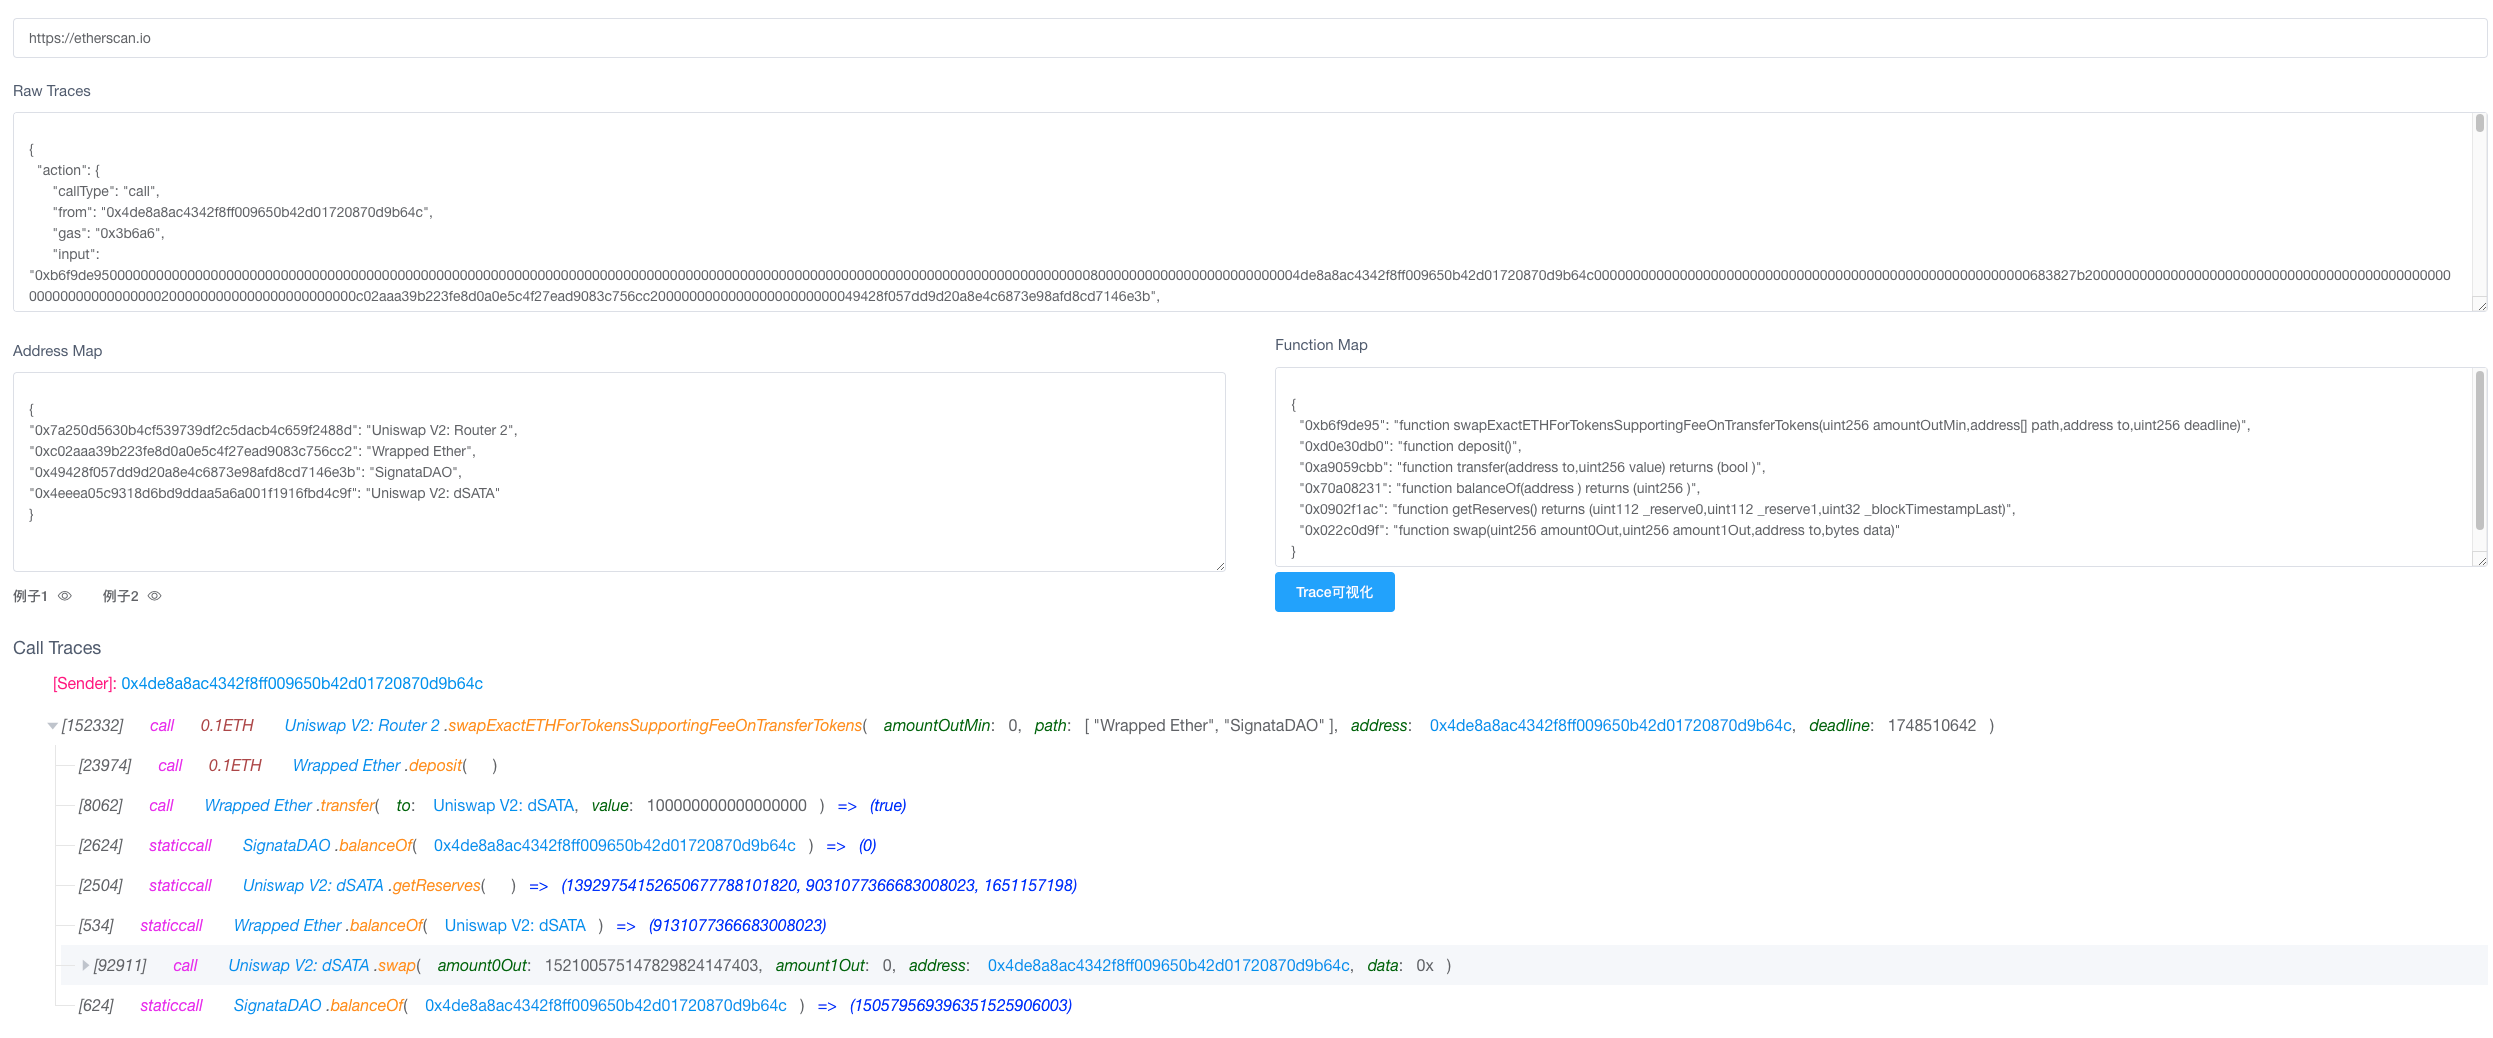Click the Call Traces heading
This screenshot has height=1038, width=2493.
(x=57, y=648)
